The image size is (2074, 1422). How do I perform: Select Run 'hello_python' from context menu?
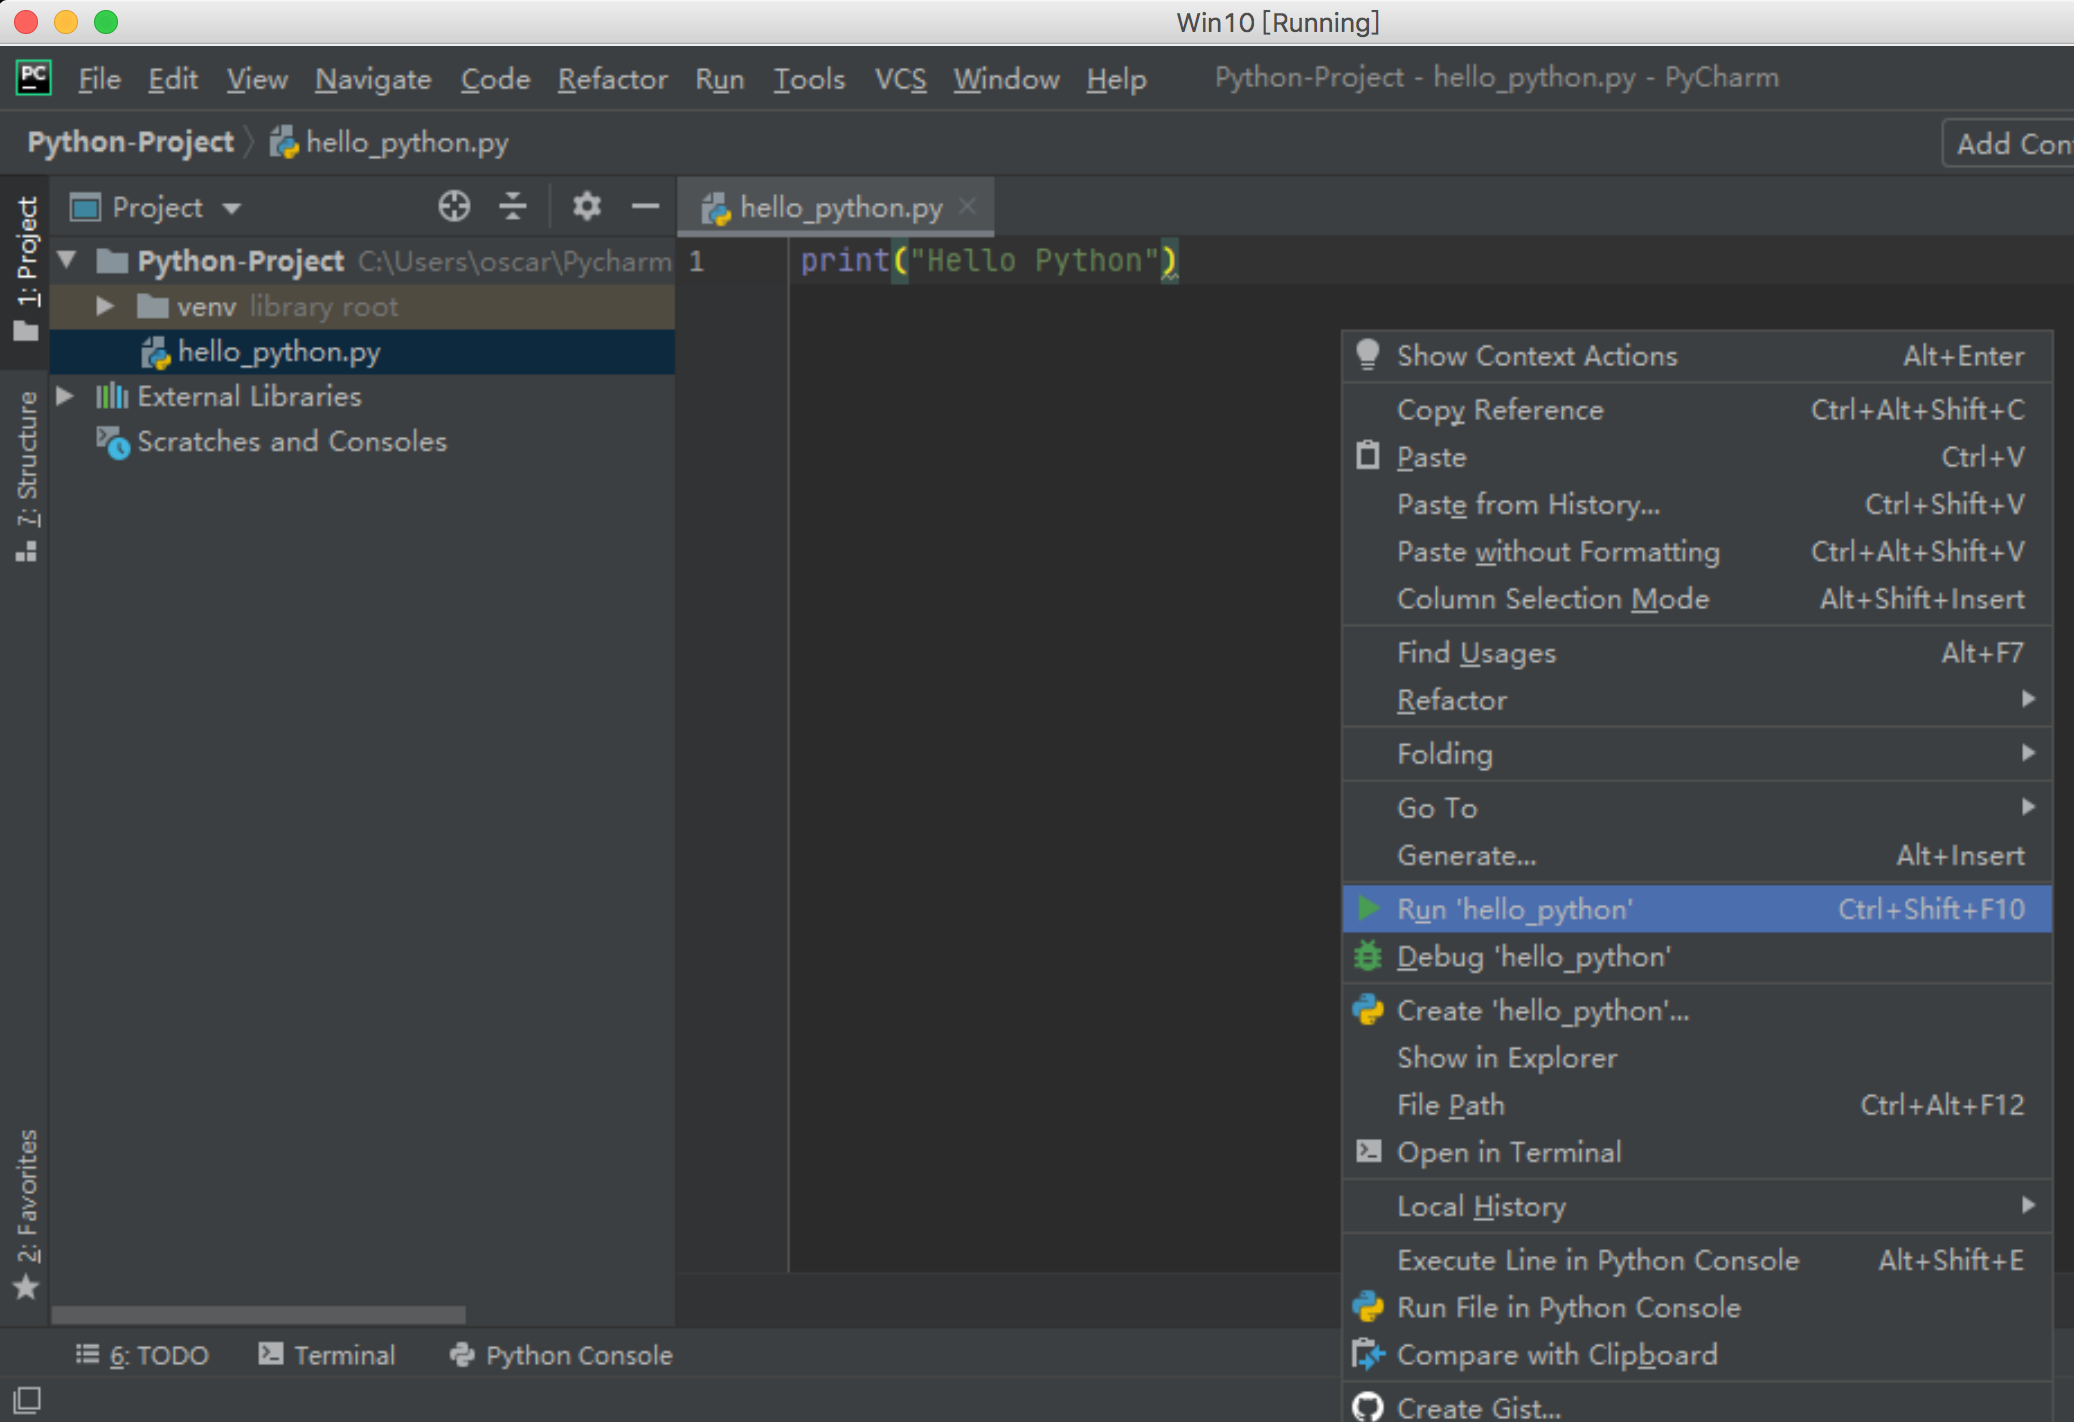click(1514, 909)
